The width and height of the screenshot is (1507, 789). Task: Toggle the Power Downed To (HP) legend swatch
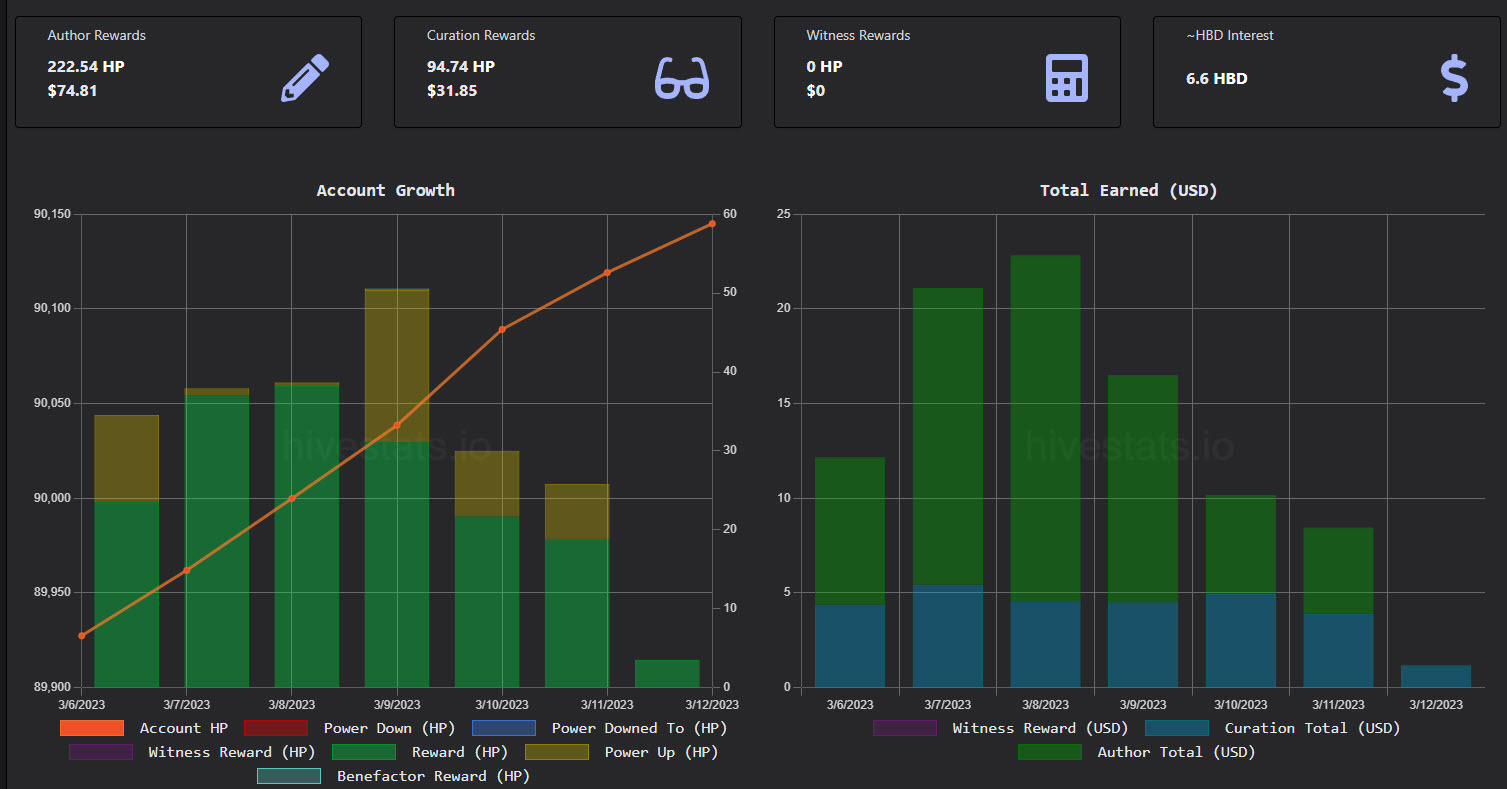(504, 728)
